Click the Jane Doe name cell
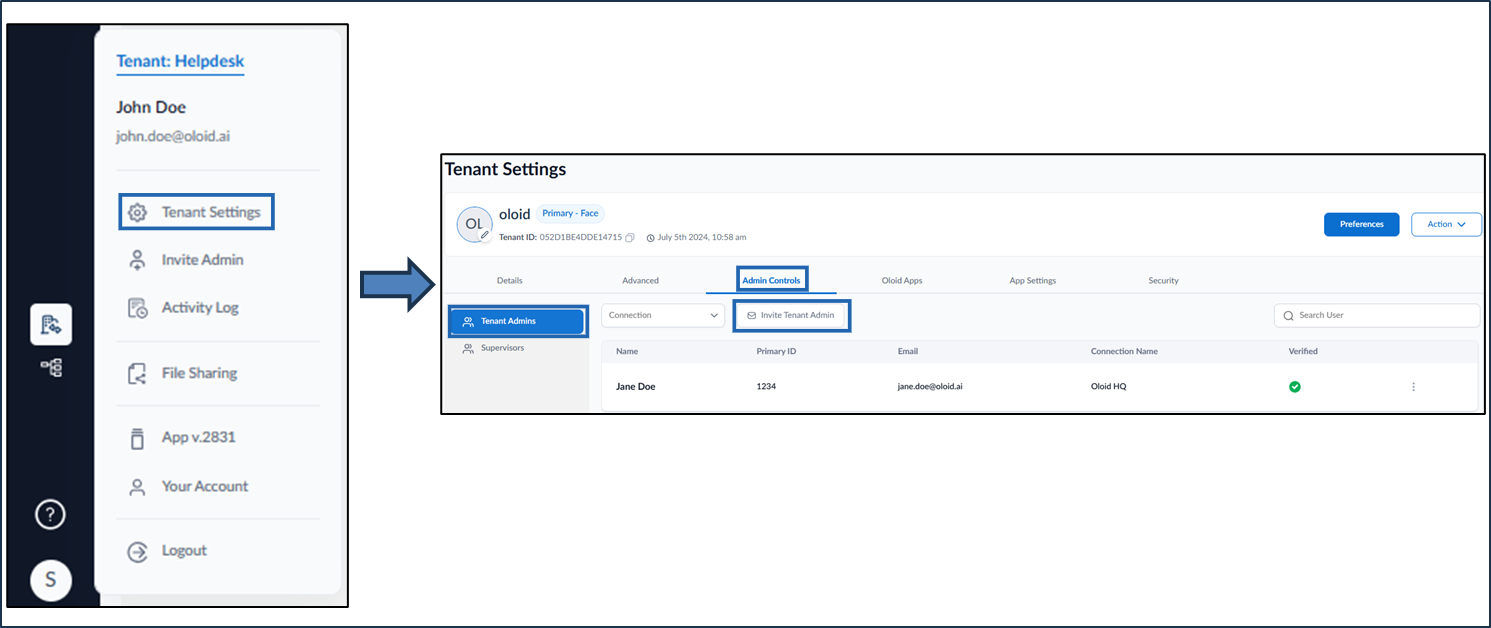This screenshot has width=1491, height=628. [x=636, y=386]
